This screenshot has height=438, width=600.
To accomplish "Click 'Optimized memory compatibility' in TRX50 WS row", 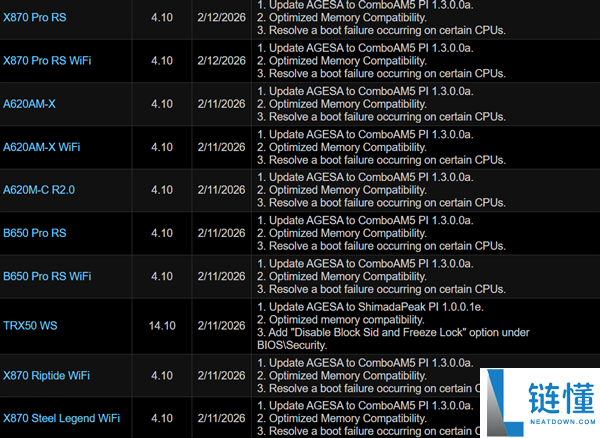I will pyautogui.click(x=341, y=320).
